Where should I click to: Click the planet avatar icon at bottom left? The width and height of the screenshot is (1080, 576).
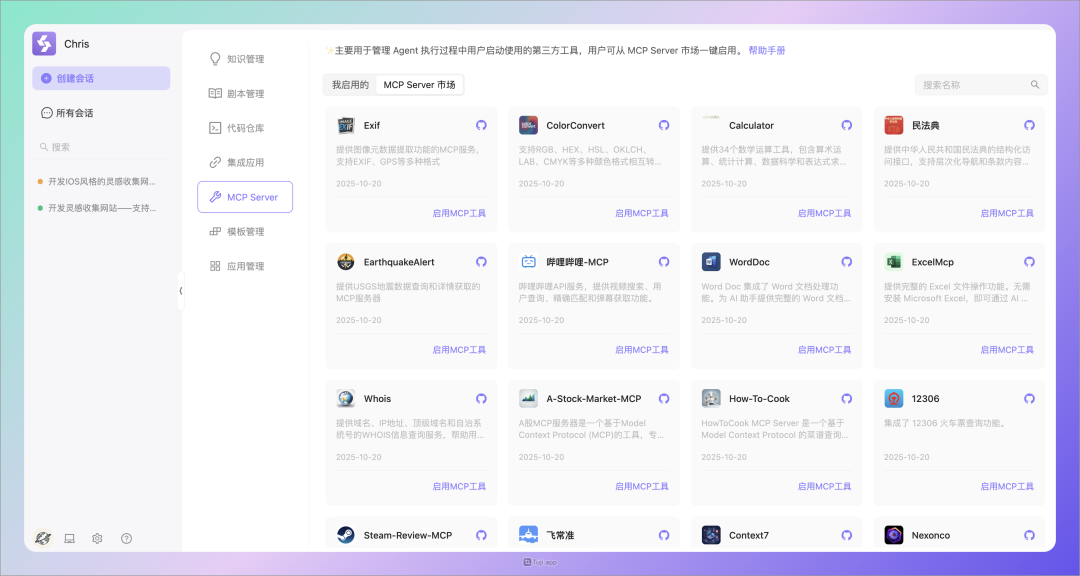[43, 538]
